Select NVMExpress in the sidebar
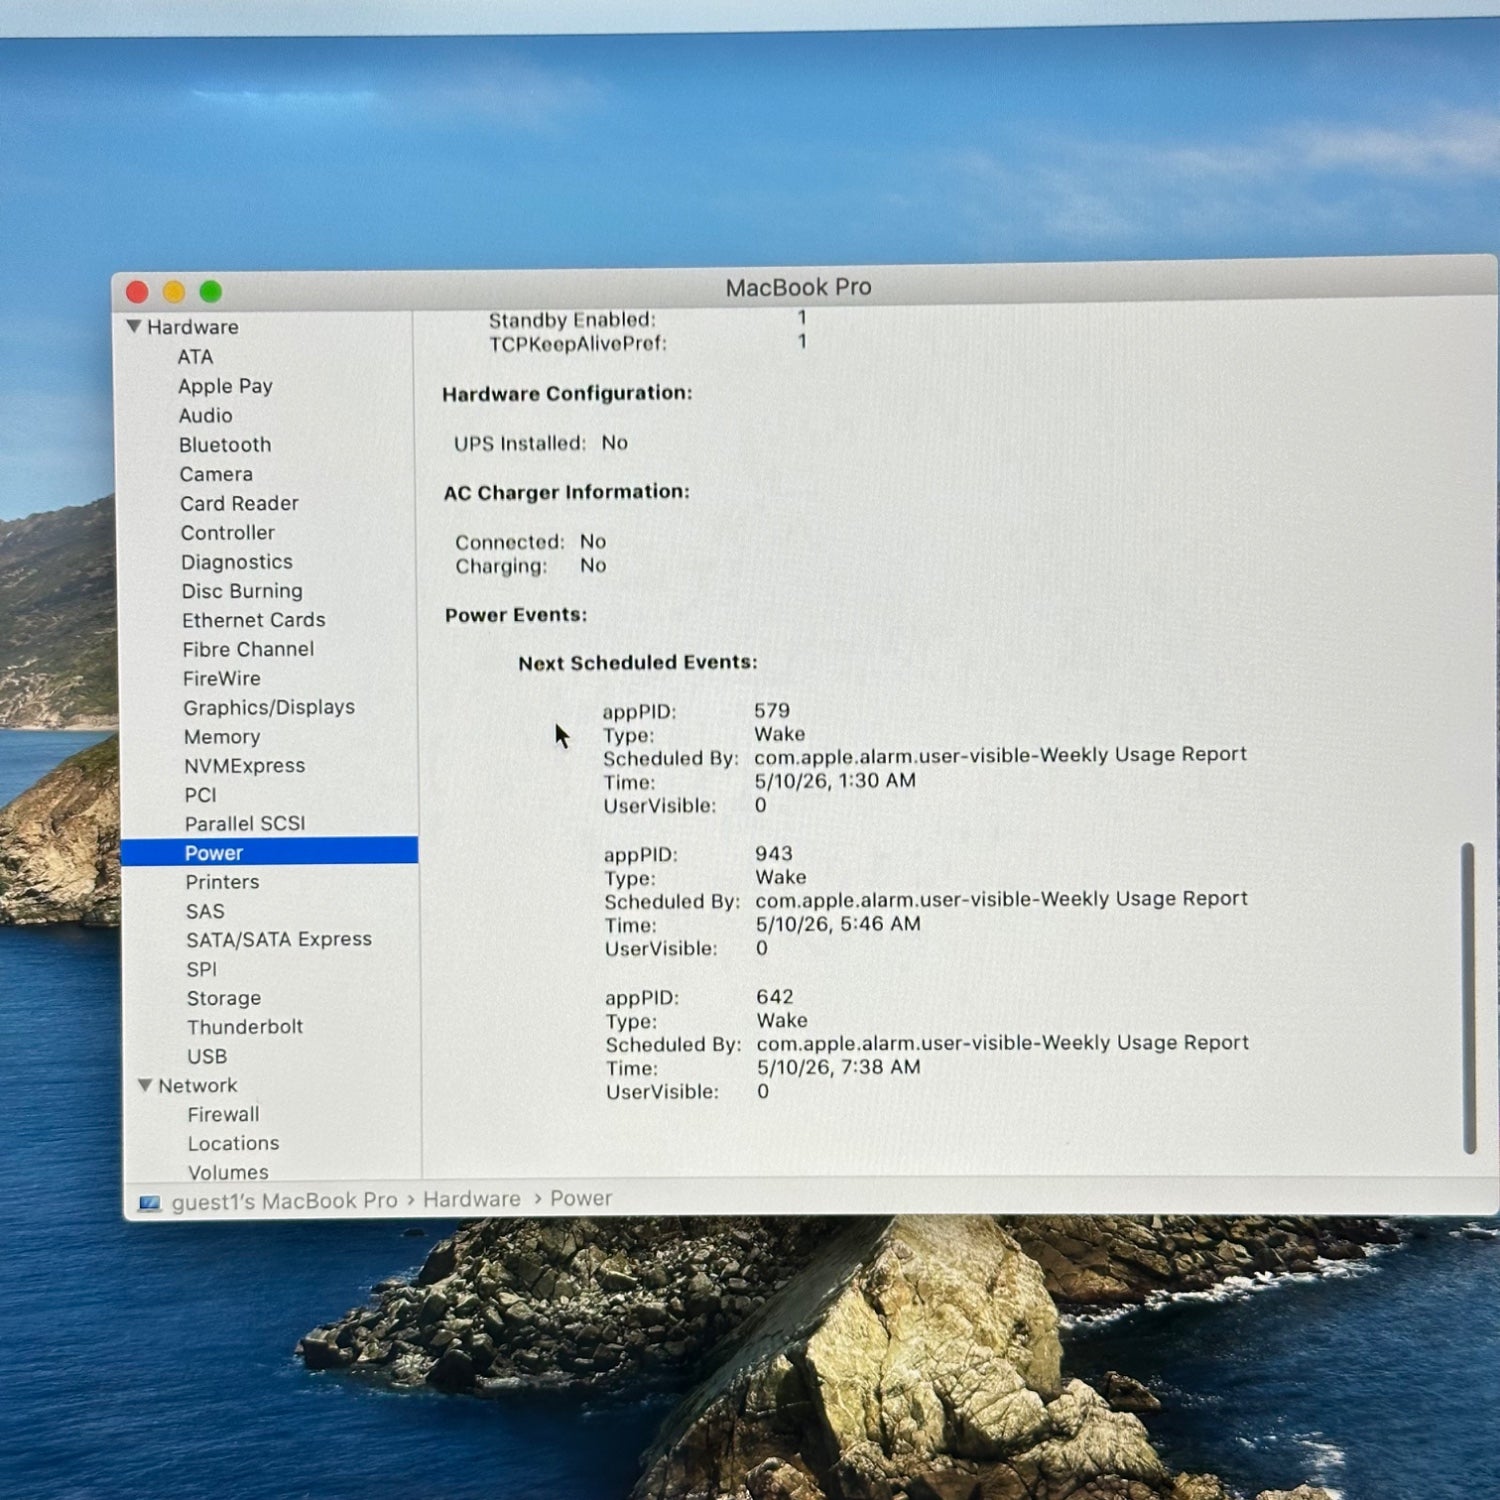Screen dimensions: 1500x1500 tap(245, 765)
